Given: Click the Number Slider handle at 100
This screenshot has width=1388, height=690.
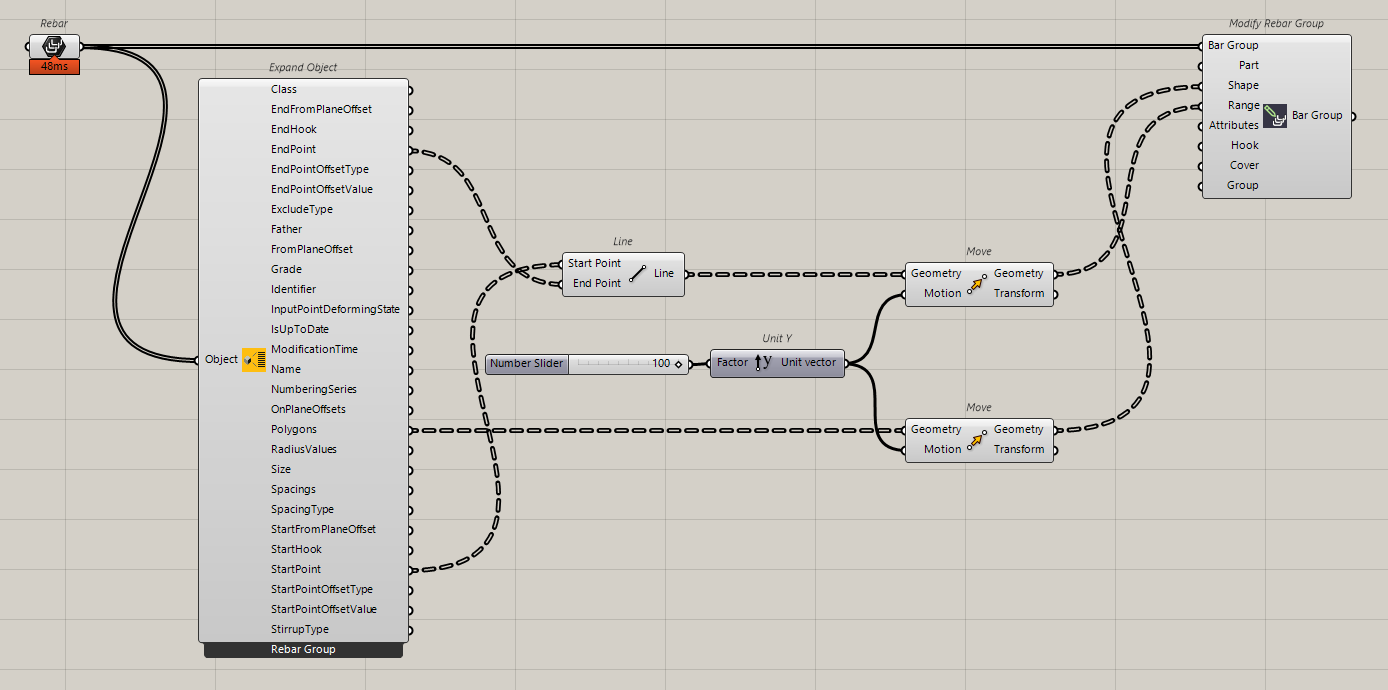Looking at the screenshot, I should (x=679, y=364).
